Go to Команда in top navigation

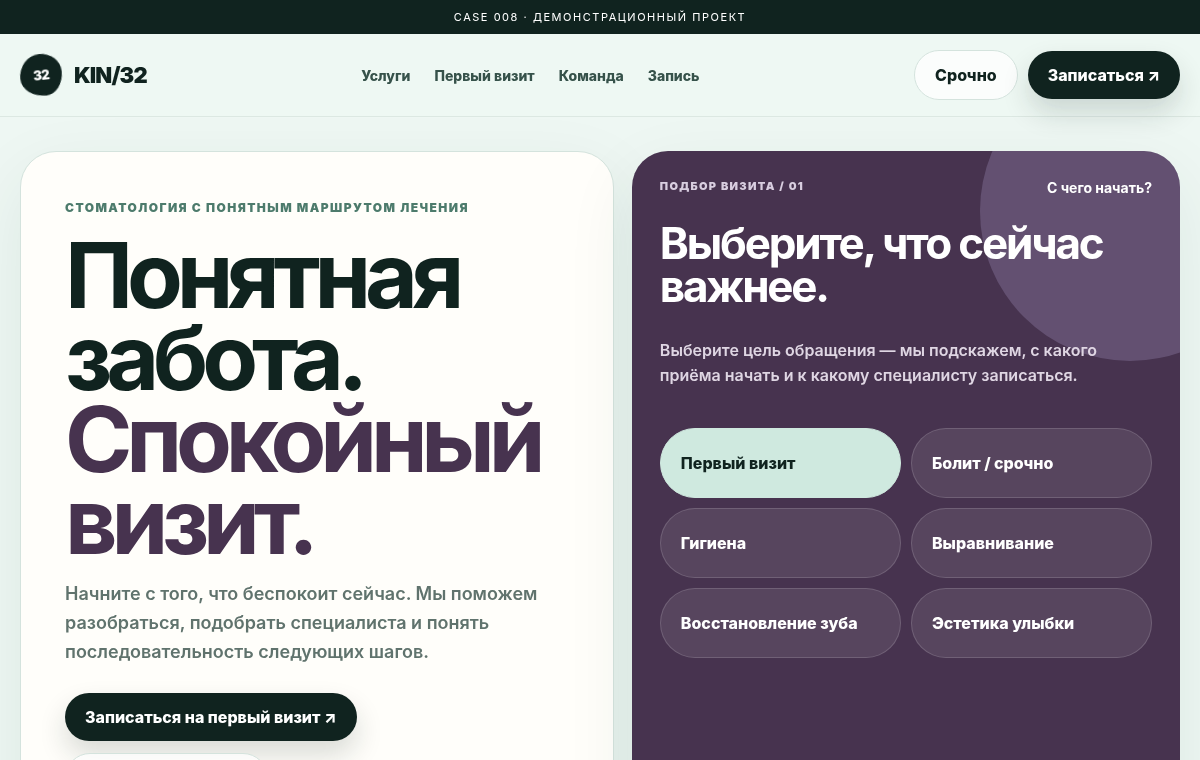point(591,76)
